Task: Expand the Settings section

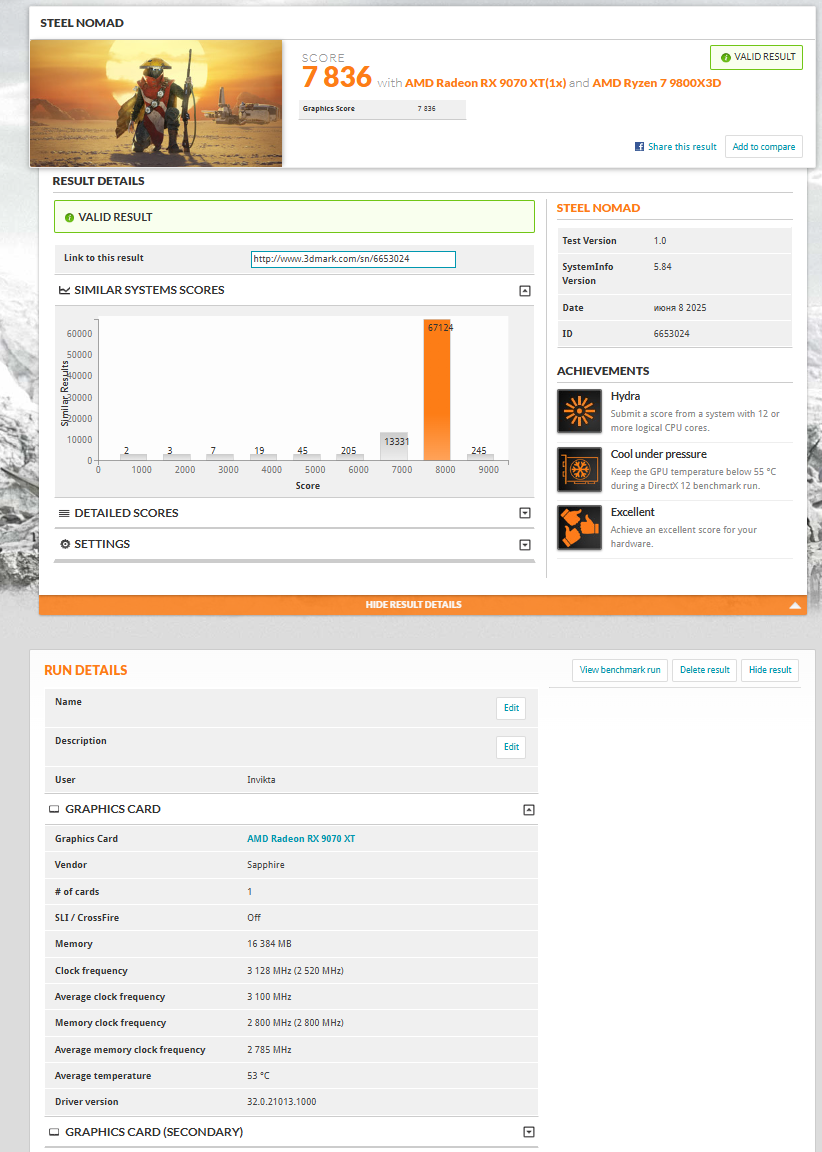Action: coord(524,545)
